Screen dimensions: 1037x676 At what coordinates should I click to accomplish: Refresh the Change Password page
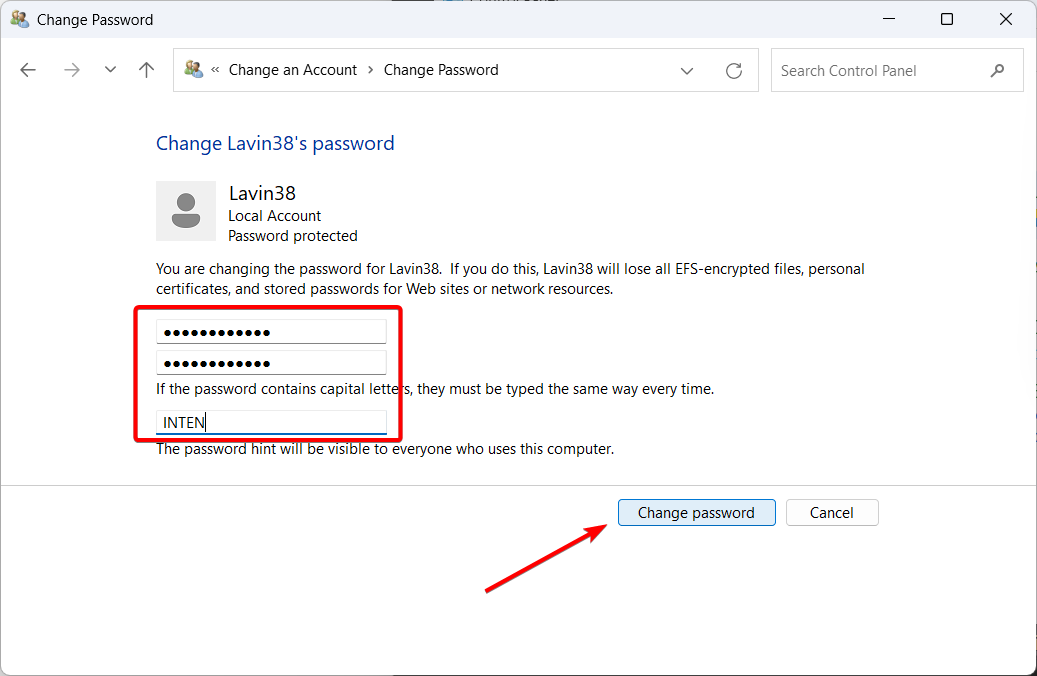point(733,71)
